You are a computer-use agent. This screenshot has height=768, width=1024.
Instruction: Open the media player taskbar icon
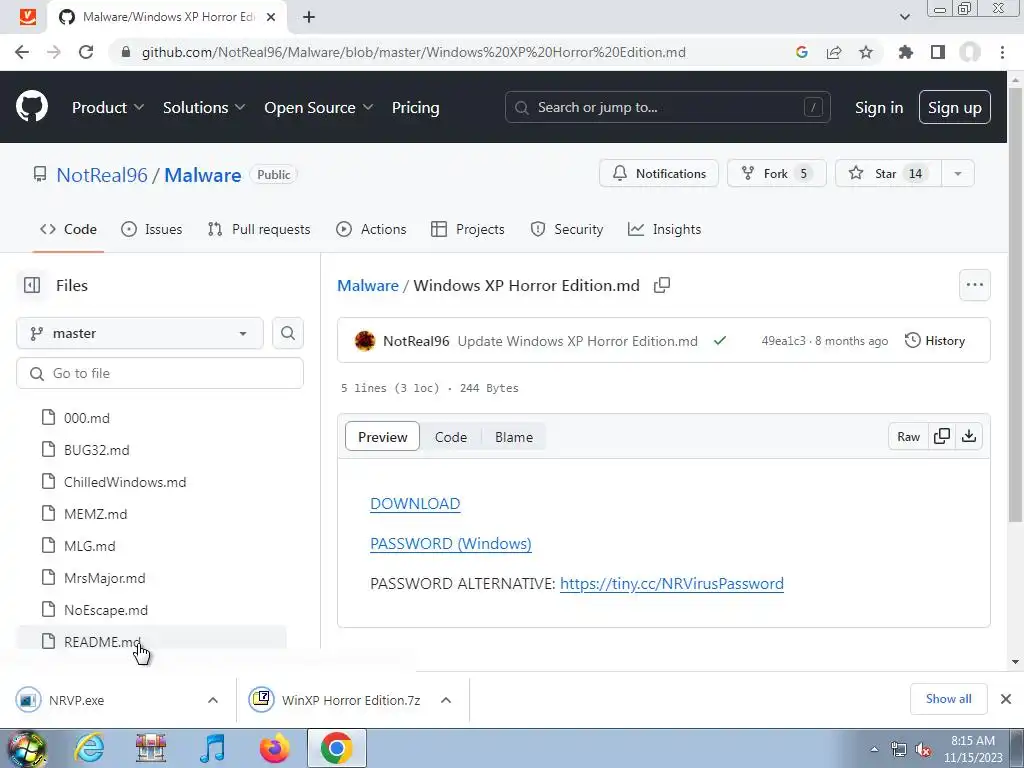pos(212,748)
